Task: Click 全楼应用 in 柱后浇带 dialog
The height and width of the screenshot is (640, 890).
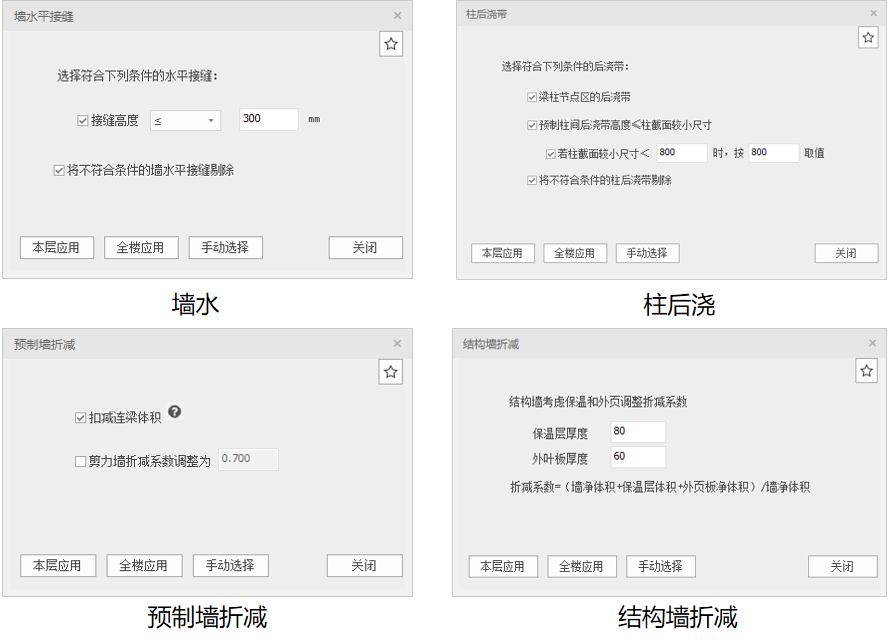Action: 575,254
